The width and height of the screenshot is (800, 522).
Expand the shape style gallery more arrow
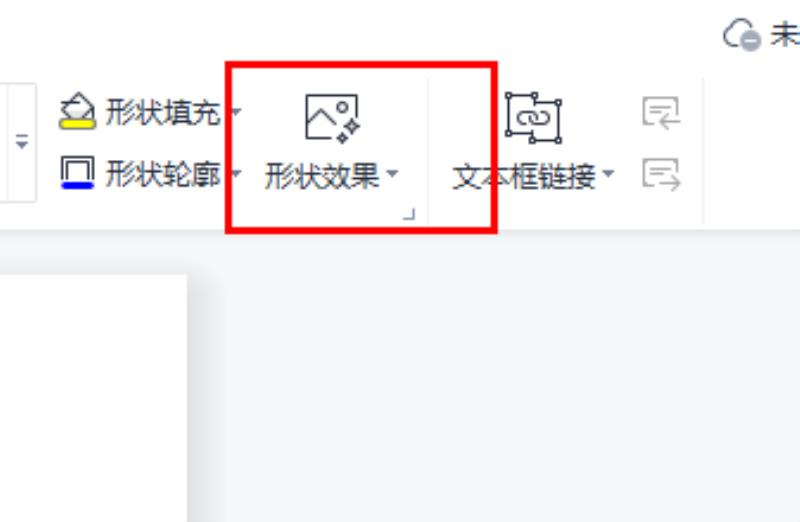(21, 142)
